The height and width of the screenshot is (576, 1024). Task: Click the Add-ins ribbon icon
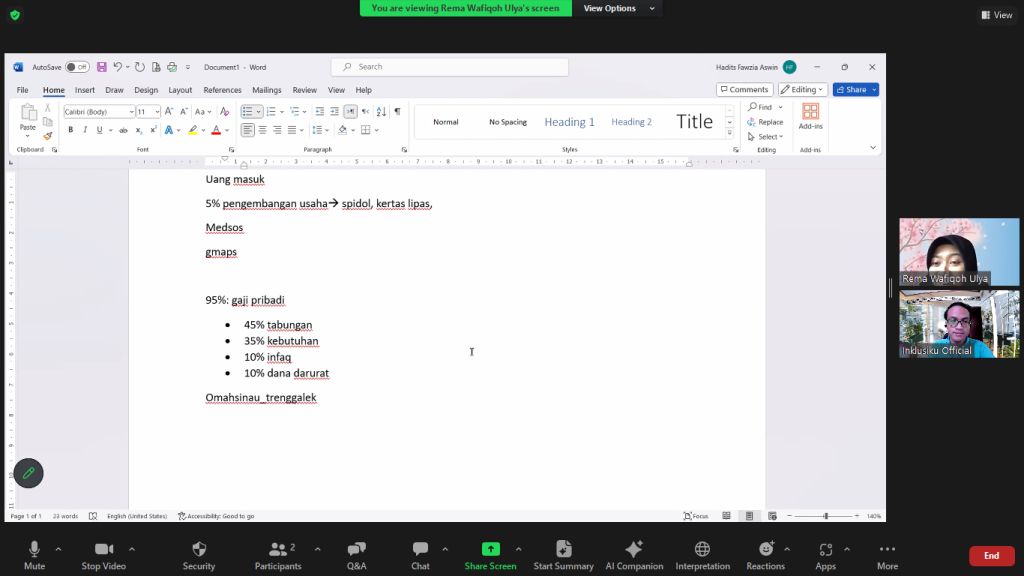click(x=810, y=116)
